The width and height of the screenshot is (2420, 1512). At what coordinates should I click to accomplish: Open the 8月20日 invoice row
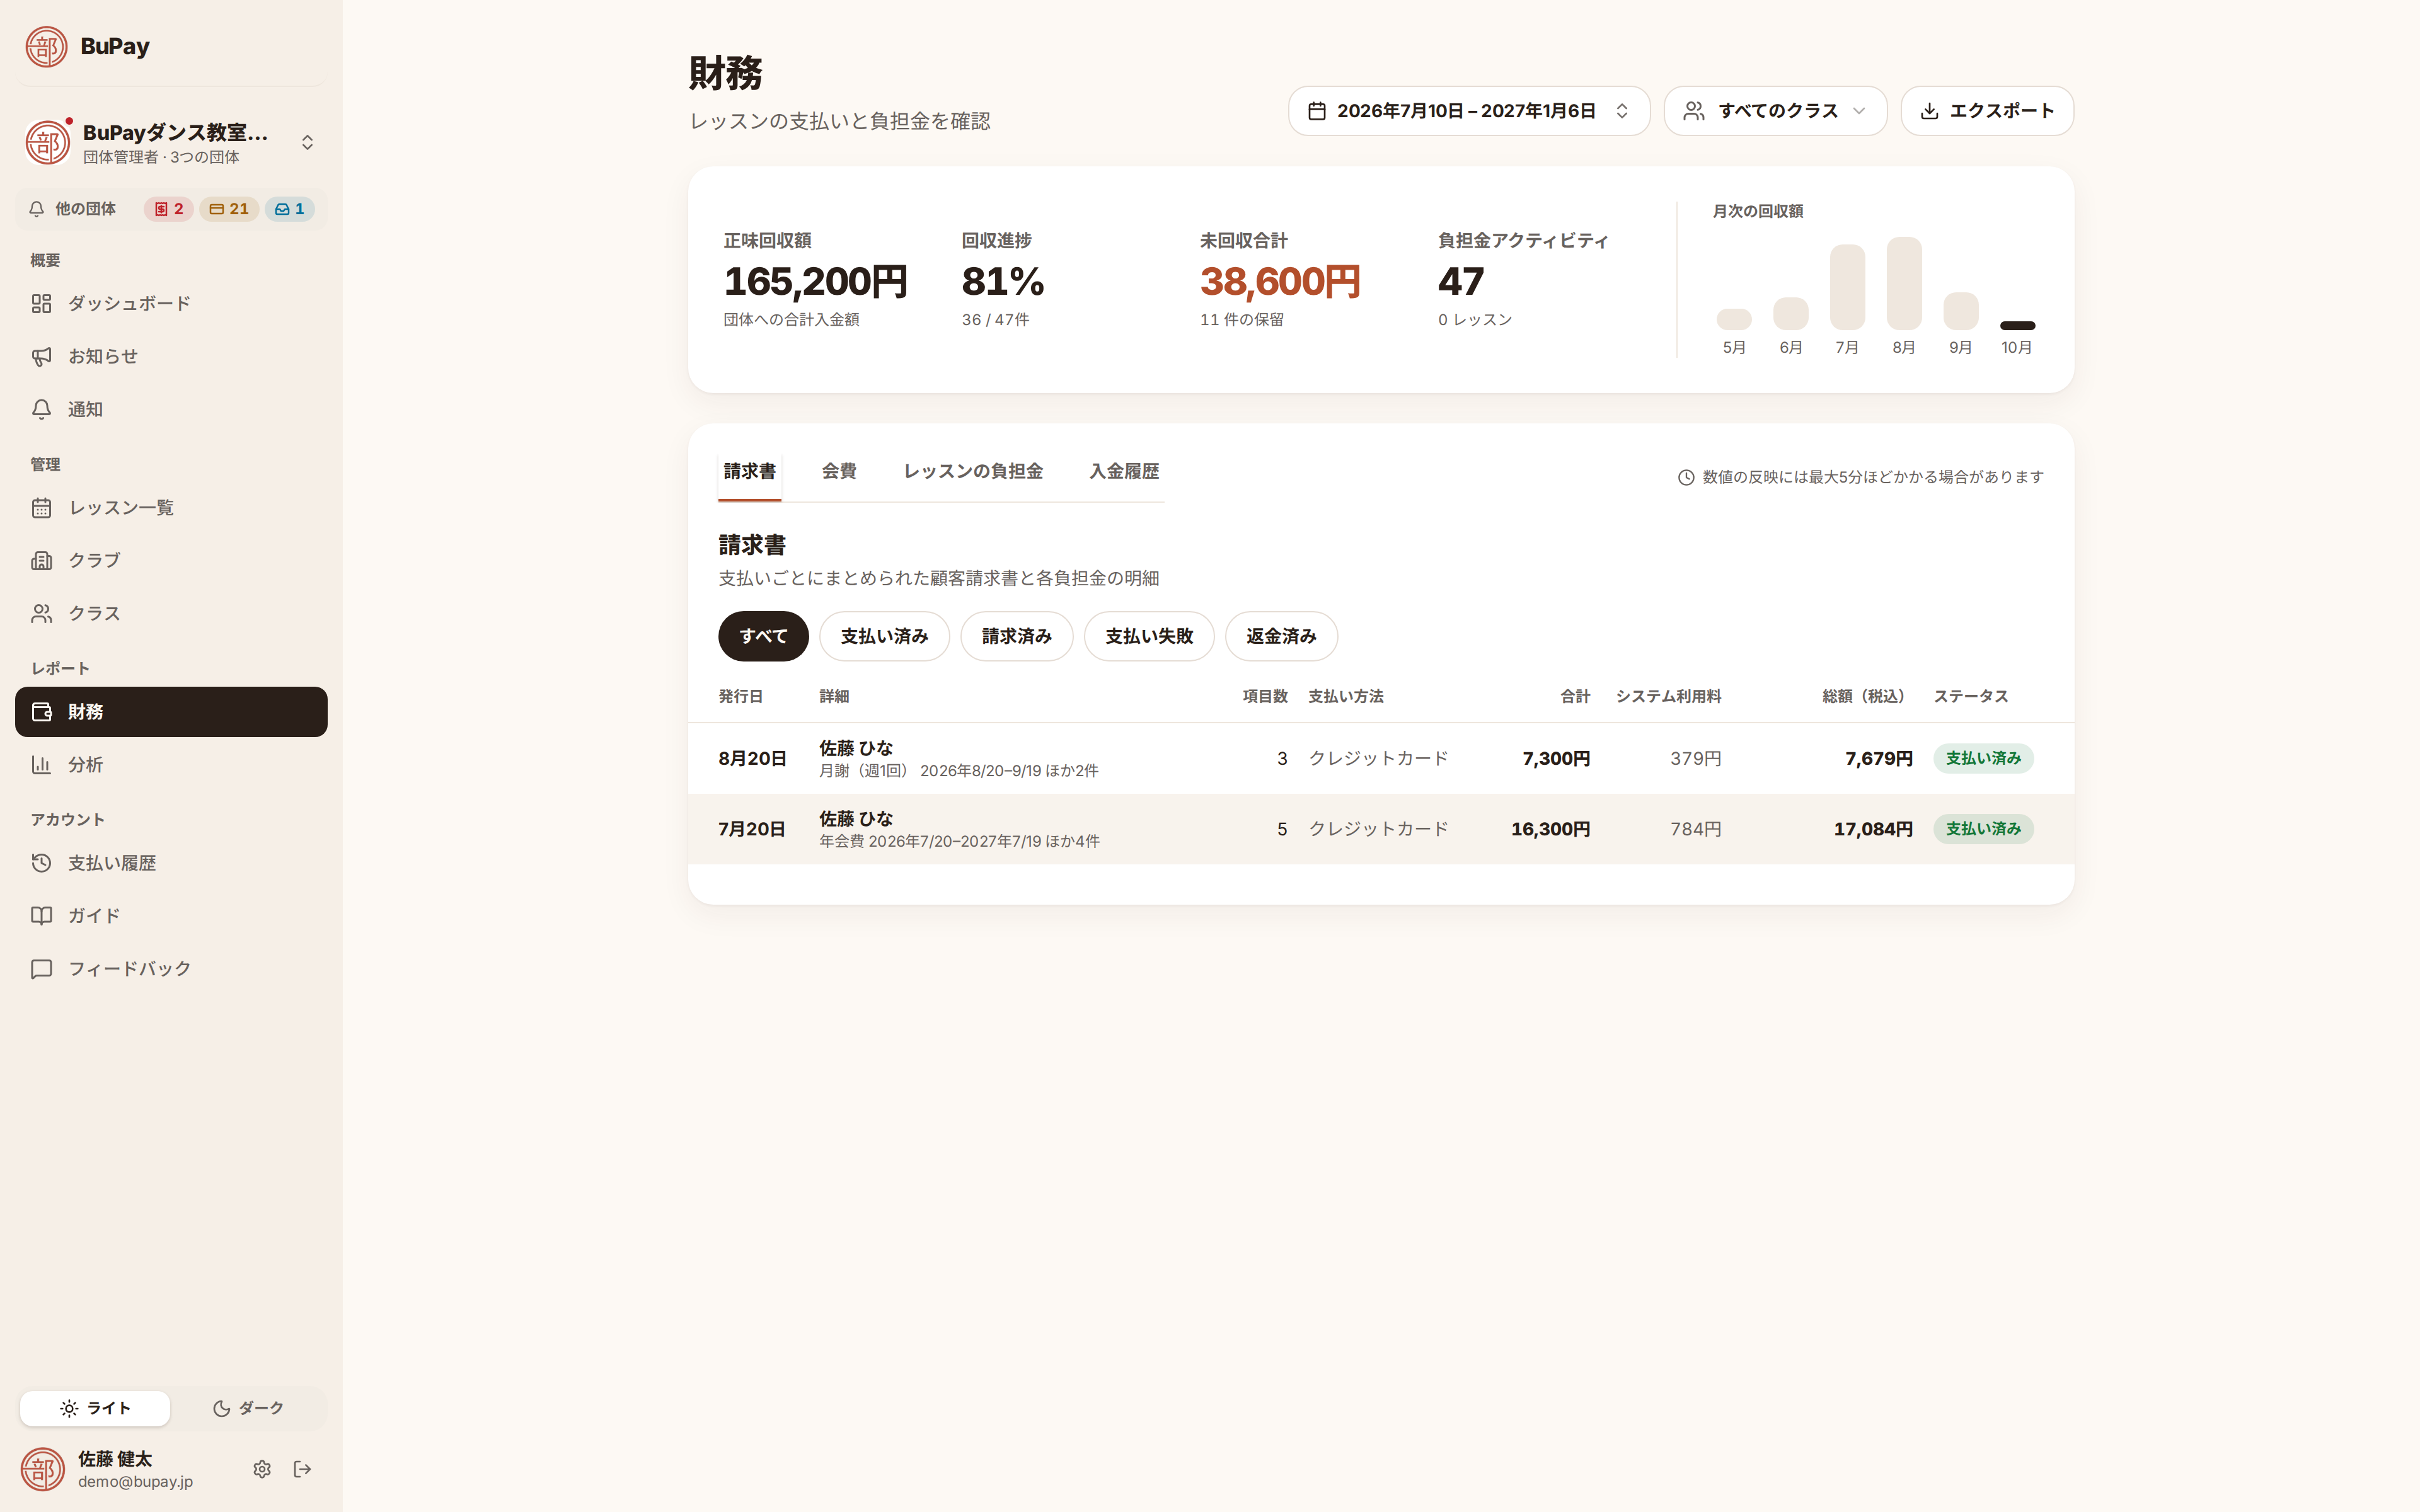pyautogui.click(x=1380, y=759)
